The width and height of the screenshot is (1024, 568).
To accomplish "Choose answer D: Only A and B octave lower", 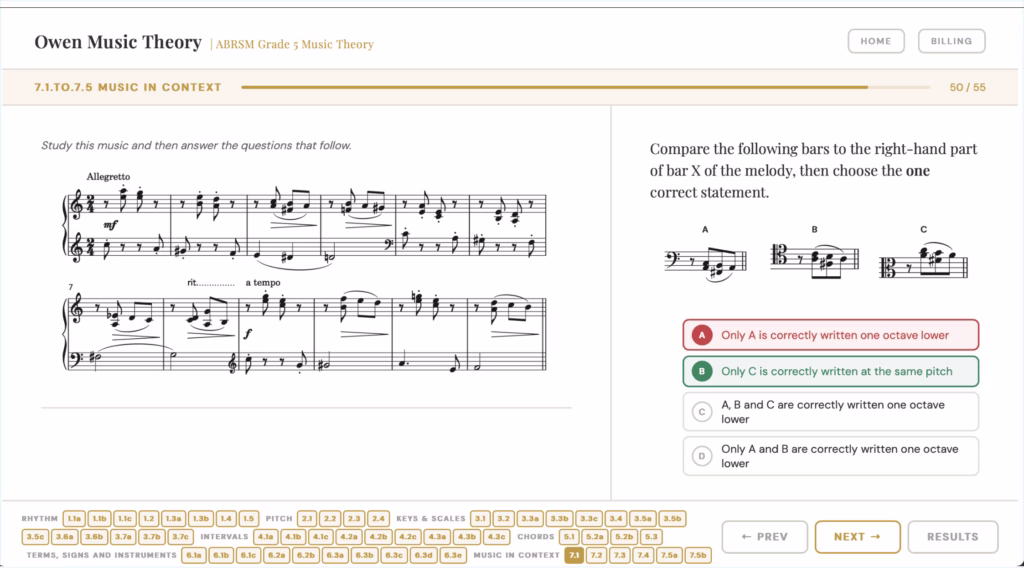I will 831,456.
